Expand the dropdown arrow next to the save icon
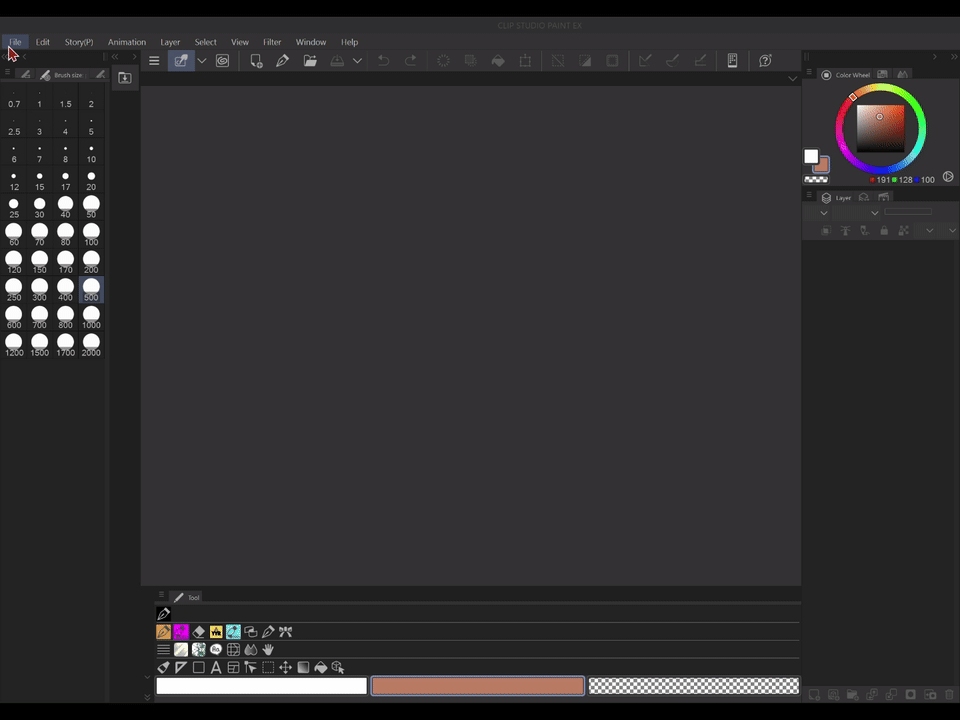 (357, 61)
